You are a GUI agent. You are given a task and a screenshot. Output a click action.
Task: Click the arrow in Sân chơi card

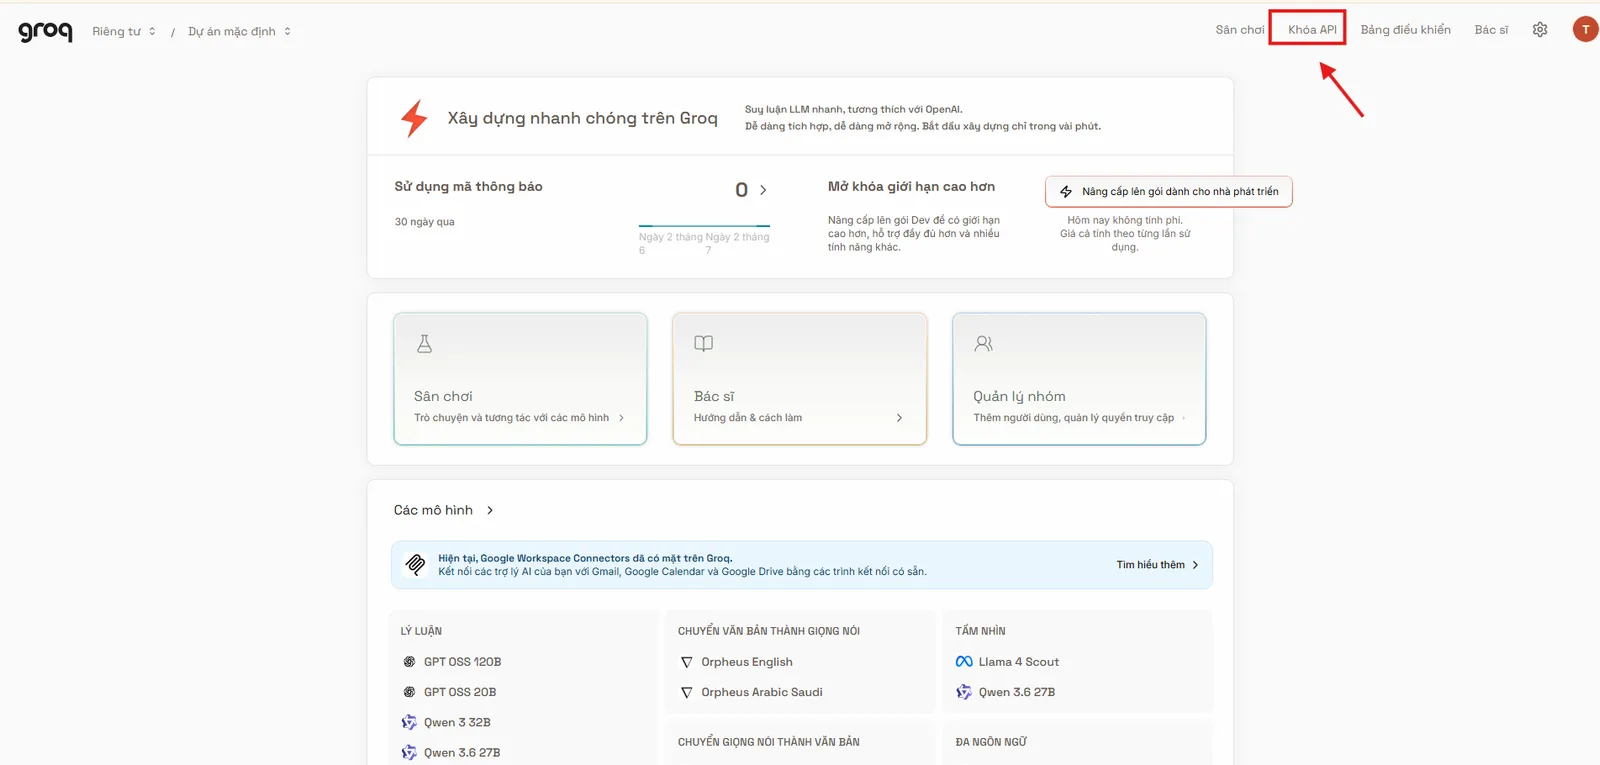click(x=621, y=418)
